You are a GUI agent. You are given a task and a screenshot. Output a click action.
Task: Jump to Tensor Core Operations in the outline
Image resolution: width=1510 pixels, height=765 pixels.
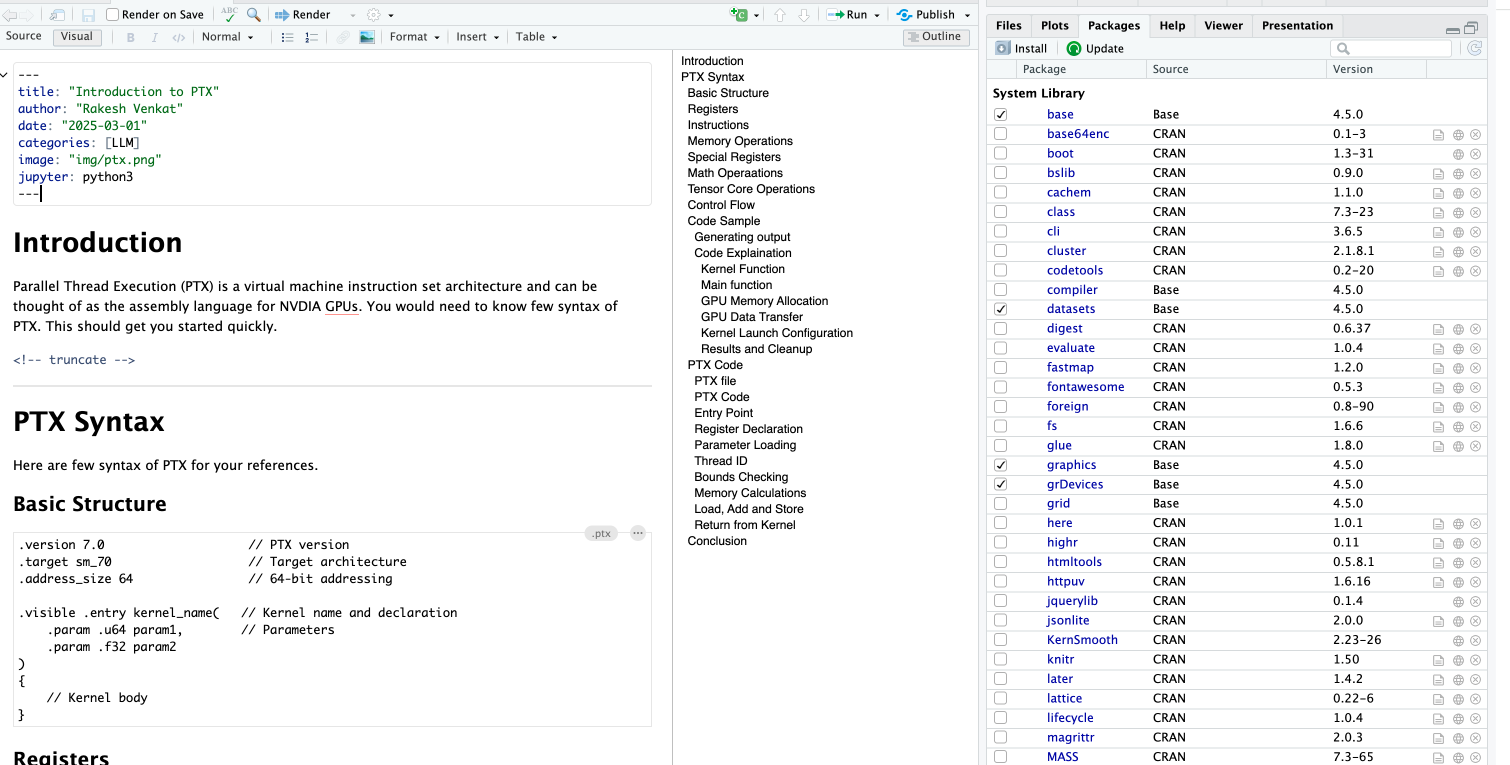pyautogui.click(x=751, y=189)
